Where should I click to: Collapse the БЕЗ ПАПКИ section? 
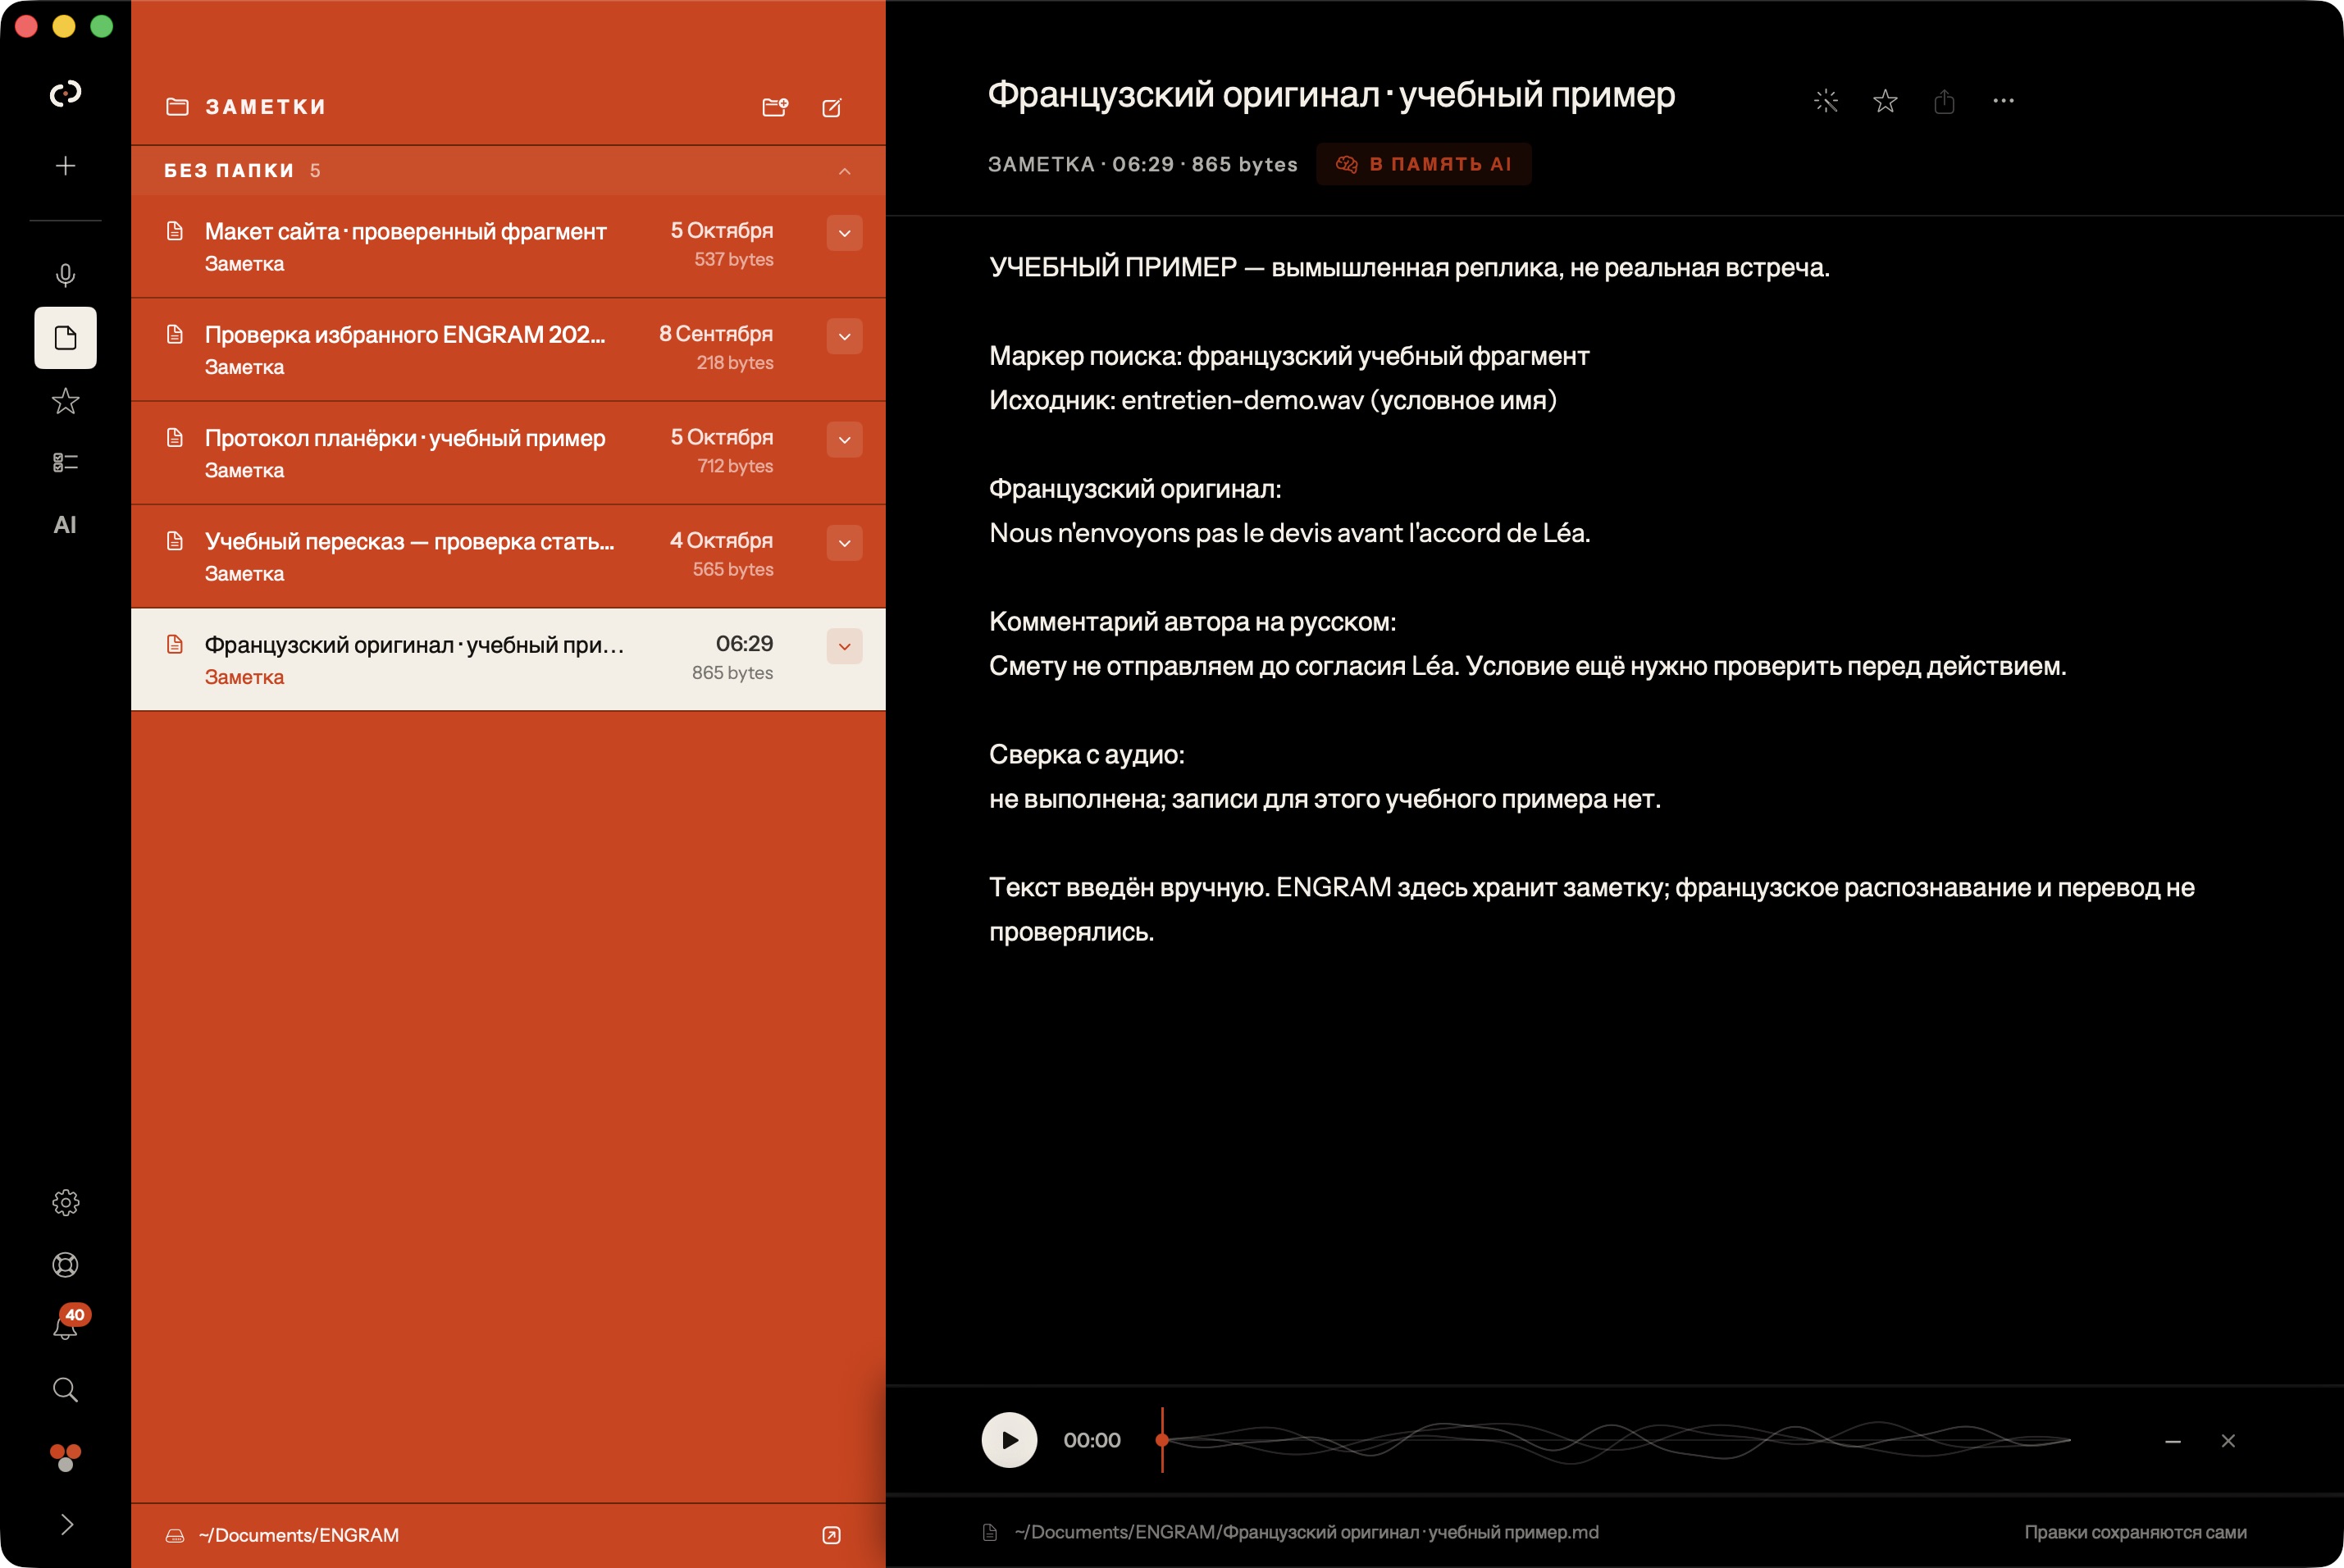tap(844, 171)
